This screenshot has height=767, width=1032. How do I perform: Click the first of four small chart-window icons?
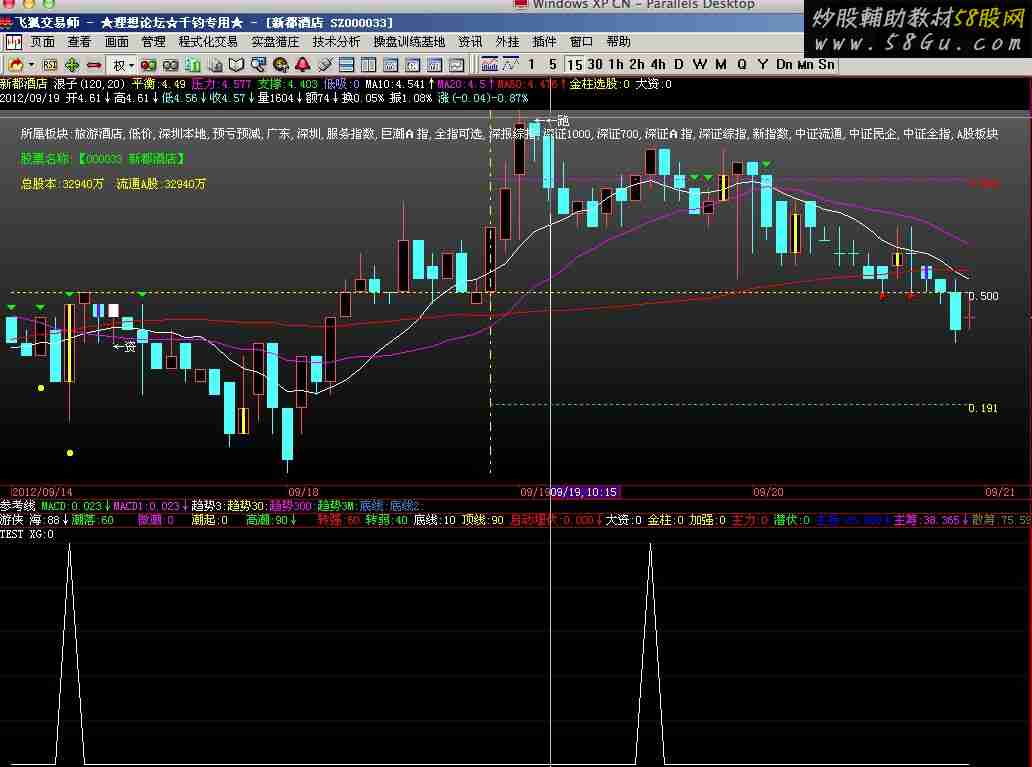pyautogui.click(x=391, y=65)
